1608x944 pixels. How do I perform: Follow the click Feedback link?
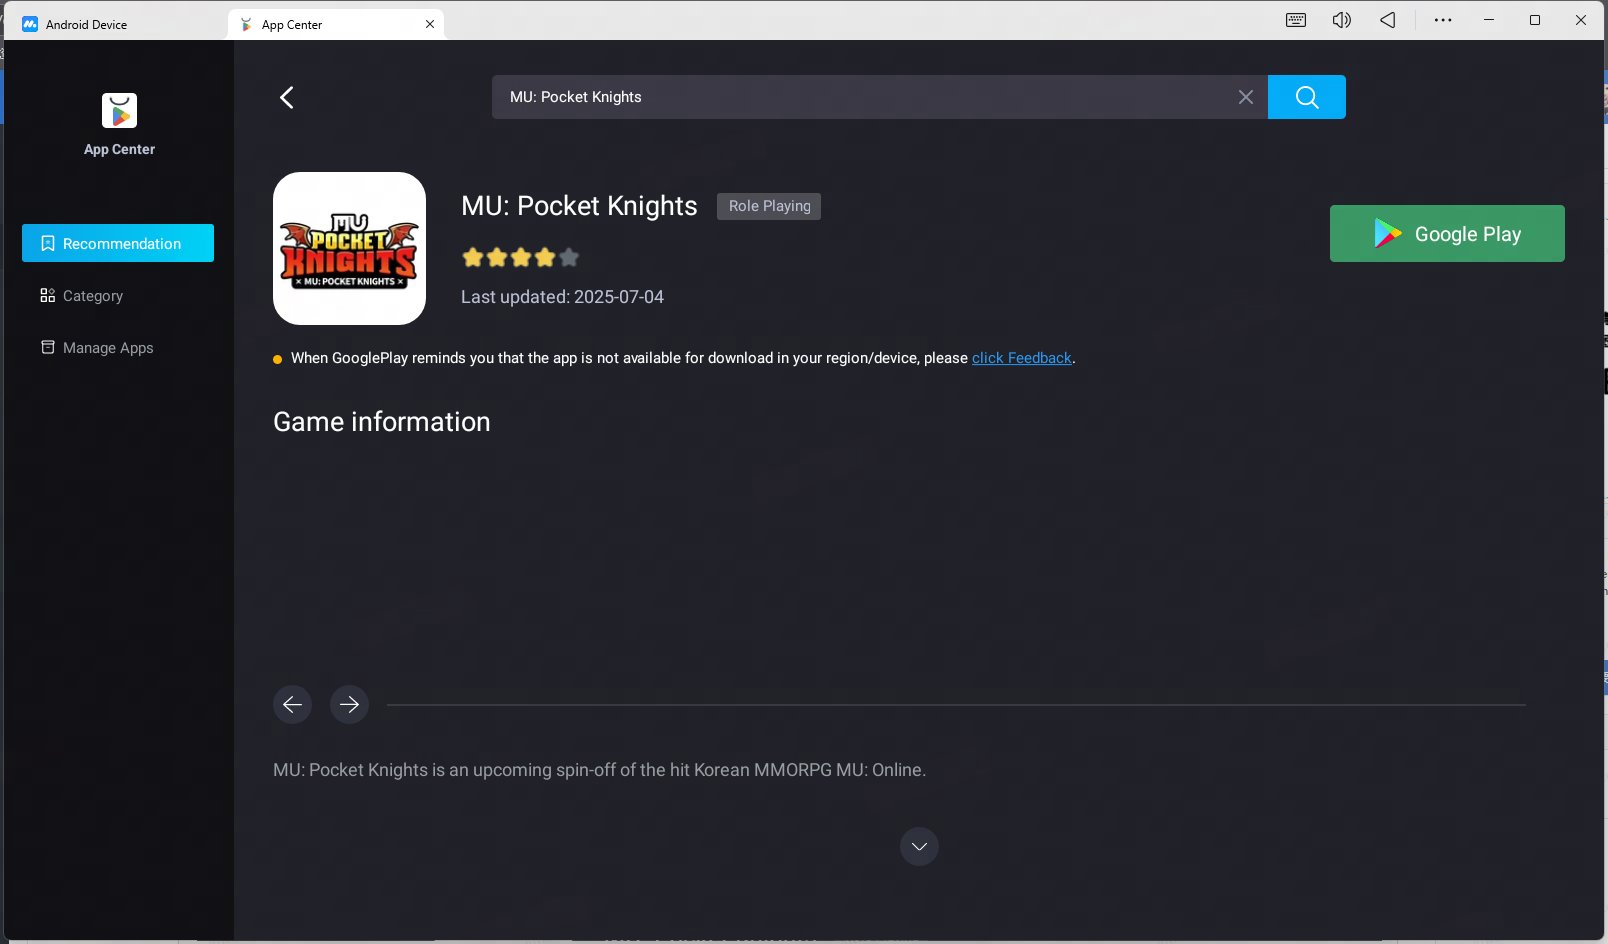click(1022, 358)
